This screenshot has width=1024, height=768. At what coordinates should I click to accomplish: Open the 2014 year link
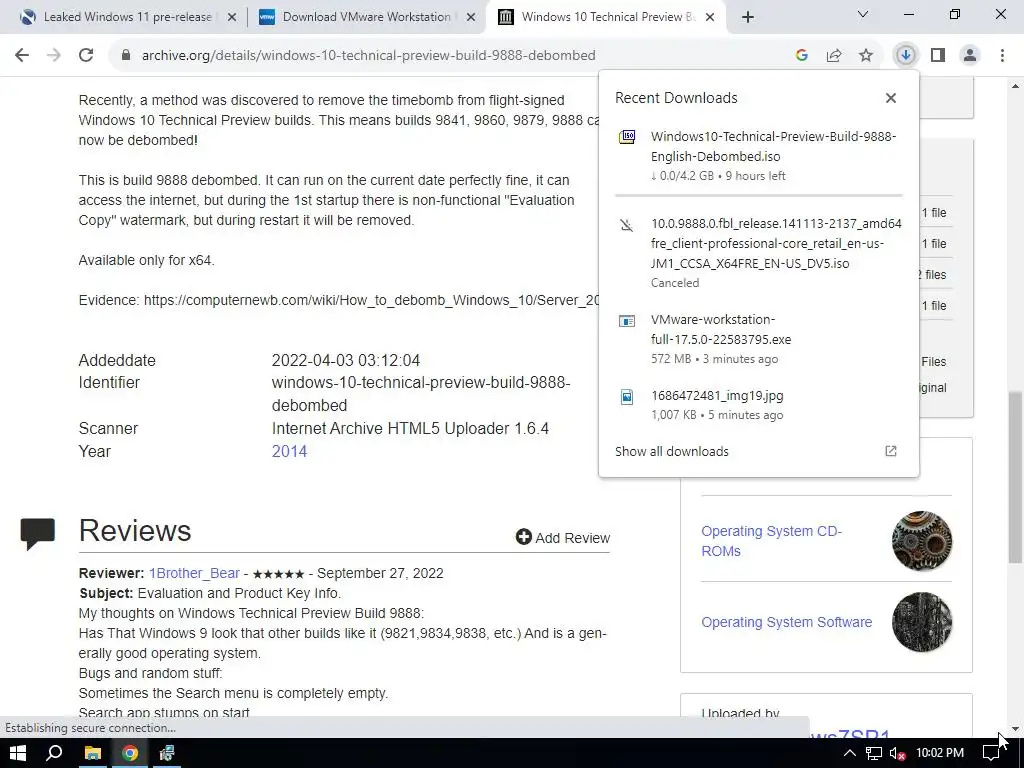289,451
